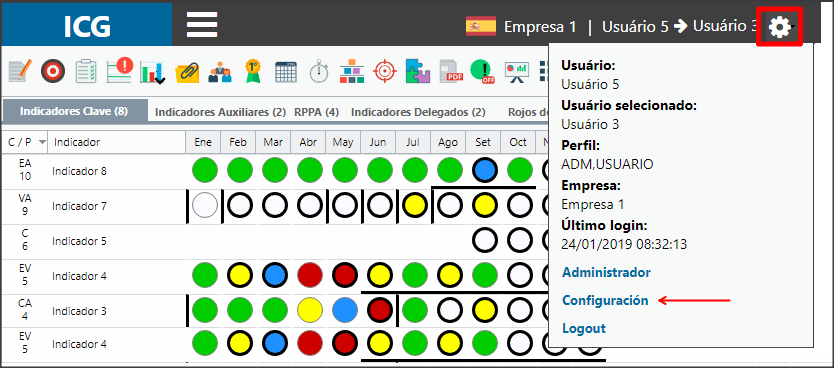Click the red crosshair target icon

pos(385,71)
